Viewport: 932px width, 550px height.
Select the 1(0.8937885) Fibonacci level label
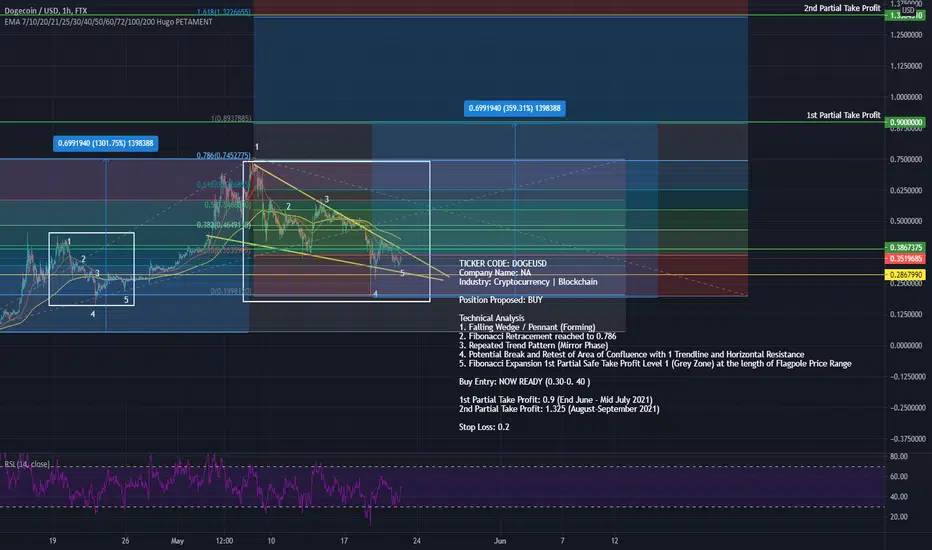[x=231, y=118]
